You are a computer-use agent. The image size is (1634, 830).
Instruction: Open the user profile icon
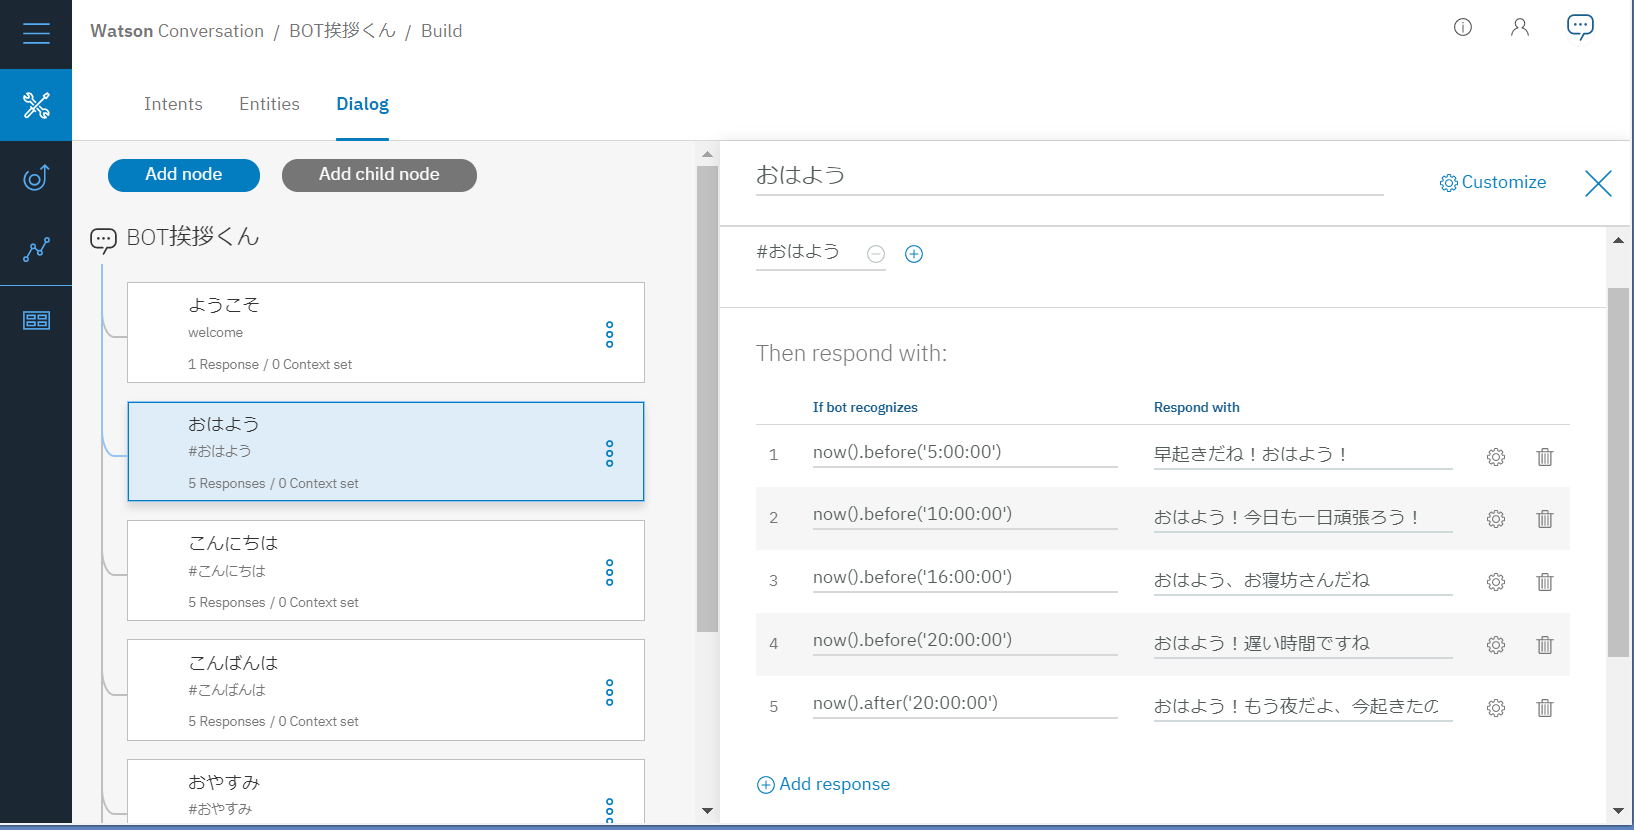click(1520, 27)
